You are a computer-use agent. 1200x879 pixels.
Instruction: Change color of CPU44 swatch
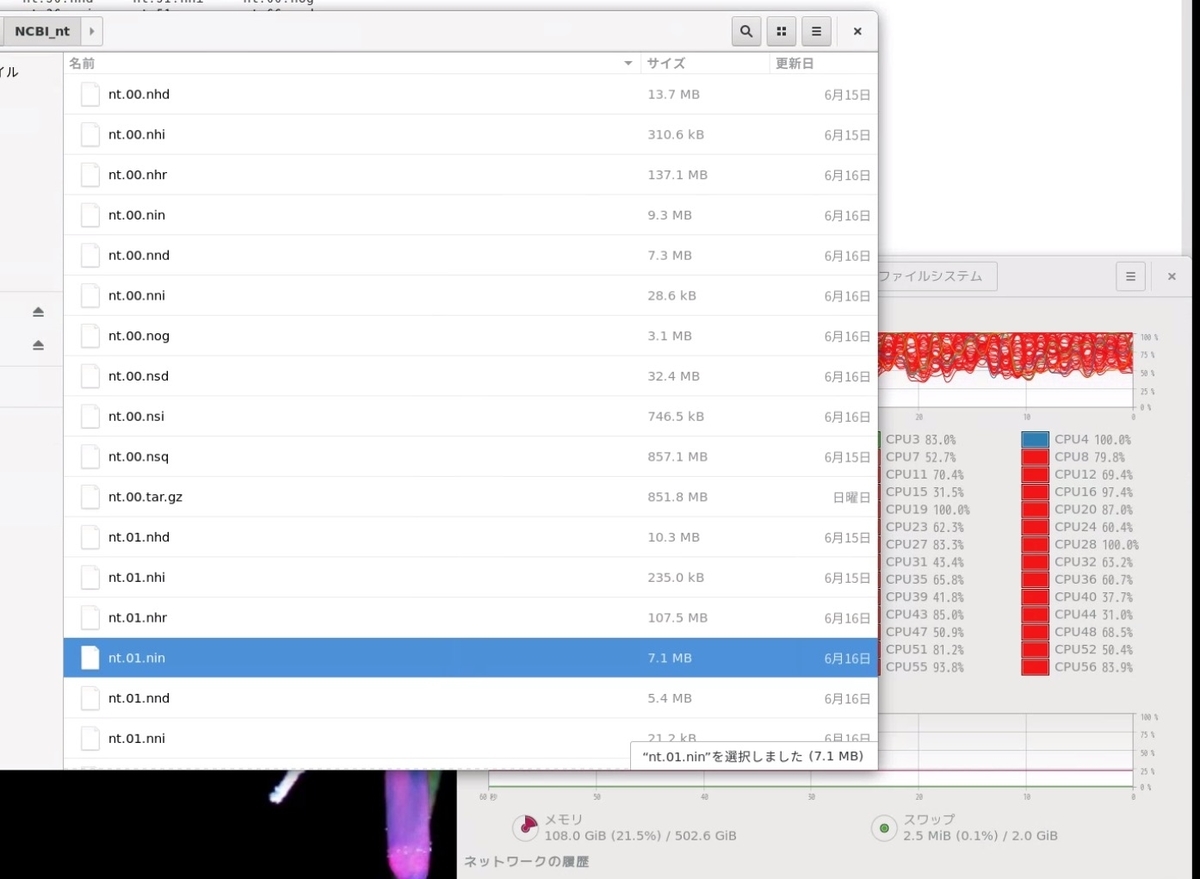[x=1035, y=614]
